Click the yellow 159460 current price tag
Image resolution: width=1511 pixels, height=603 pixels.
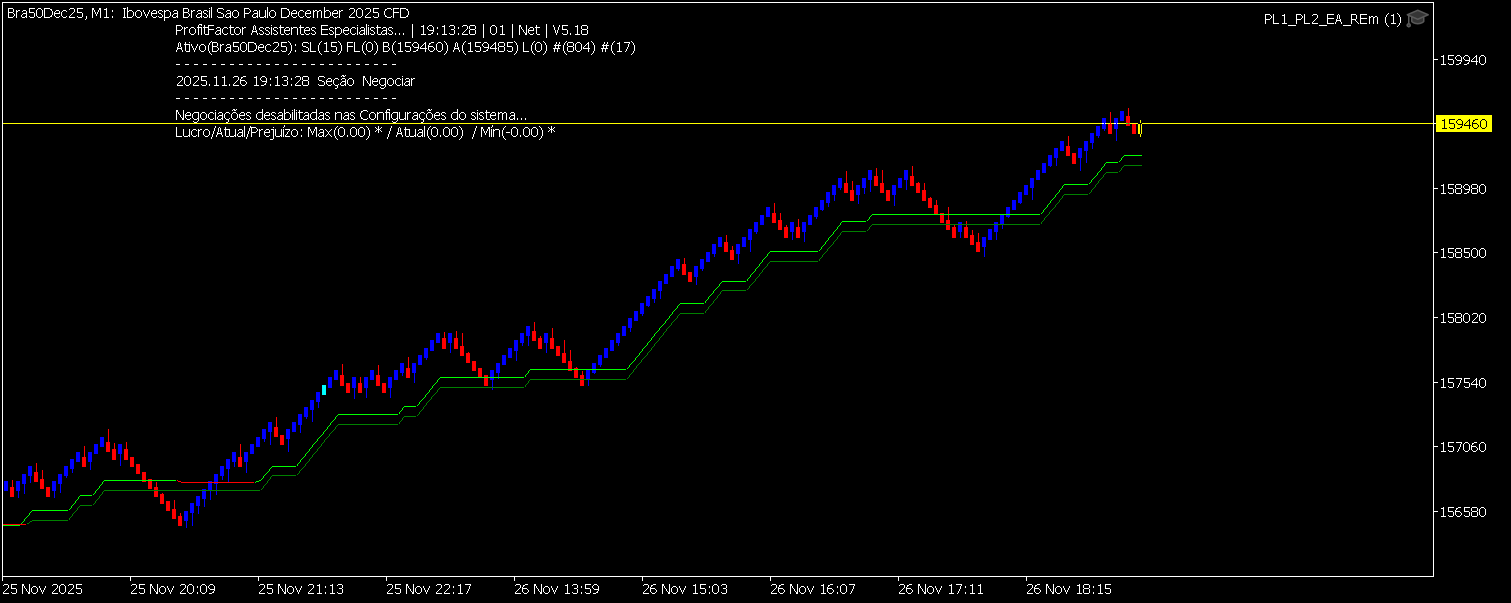tap(1463, 124)
